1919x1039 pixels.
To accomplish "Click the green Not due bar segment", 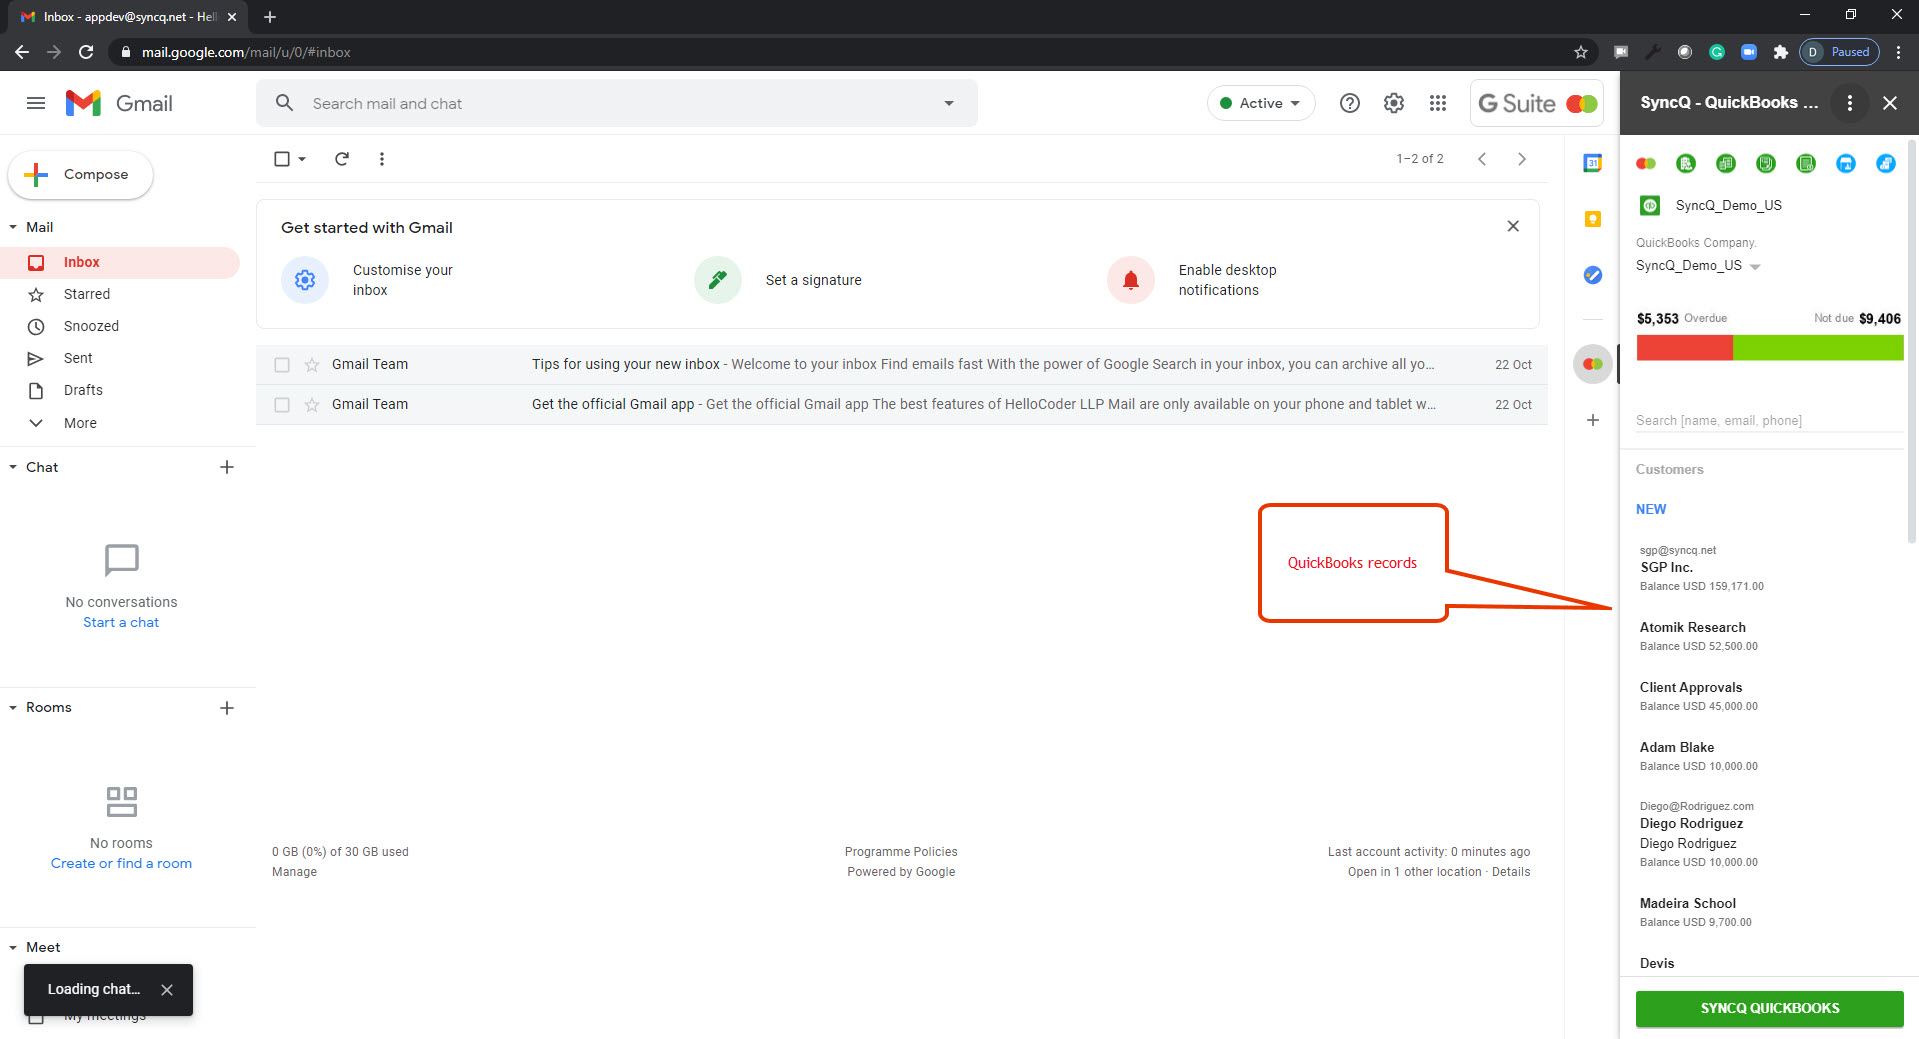I will 1818,347.
